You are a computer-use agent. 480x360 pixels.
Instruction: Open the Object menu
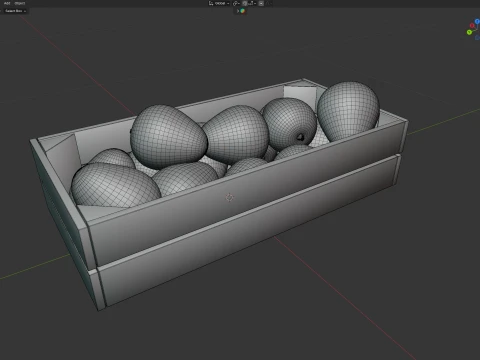coord(20,3)
